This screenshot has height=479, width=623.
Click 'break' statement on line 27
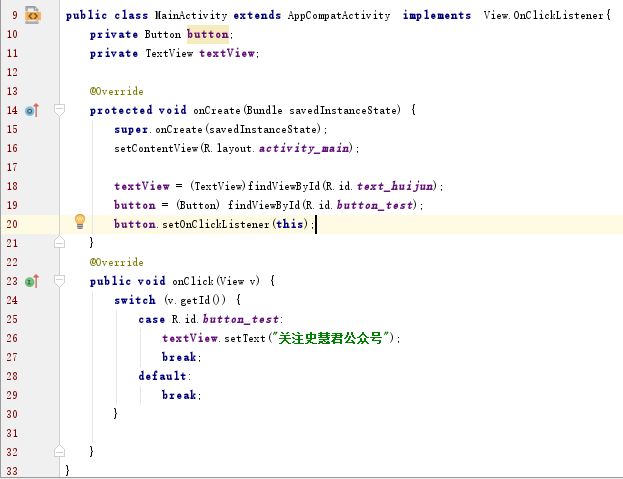179,357
